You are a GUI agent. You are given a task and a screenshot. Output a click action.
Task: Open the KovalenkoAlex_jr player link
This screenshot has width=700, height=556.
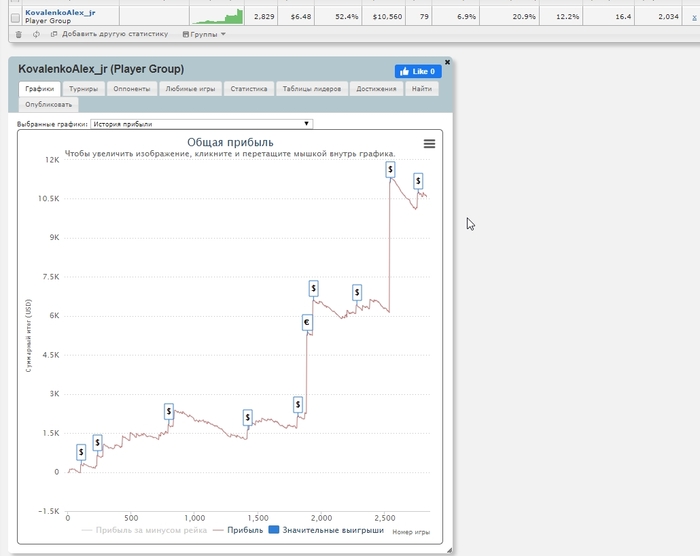pyautogui.click(x=60, y=13)
